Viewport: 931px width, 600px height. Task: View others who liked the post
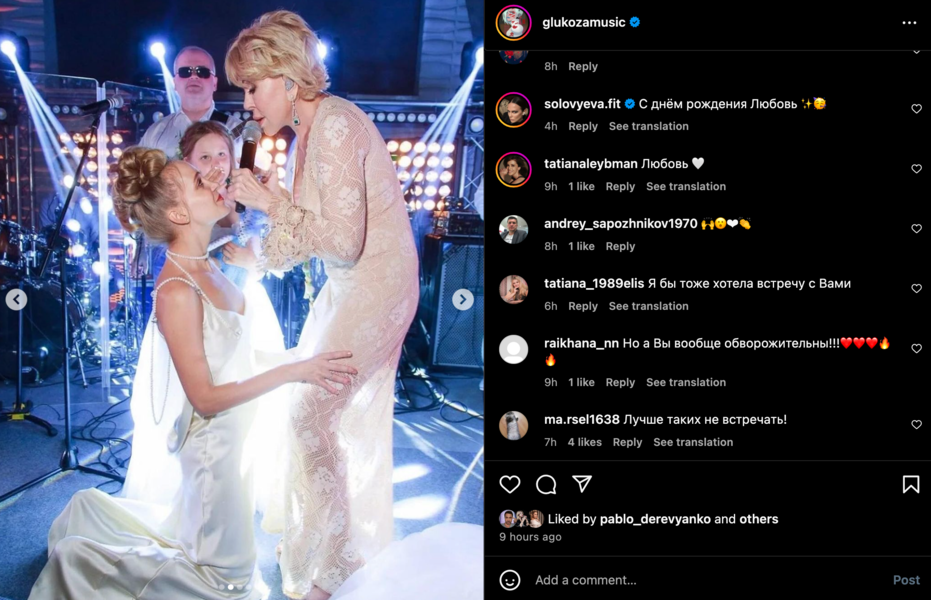point(759,519)
